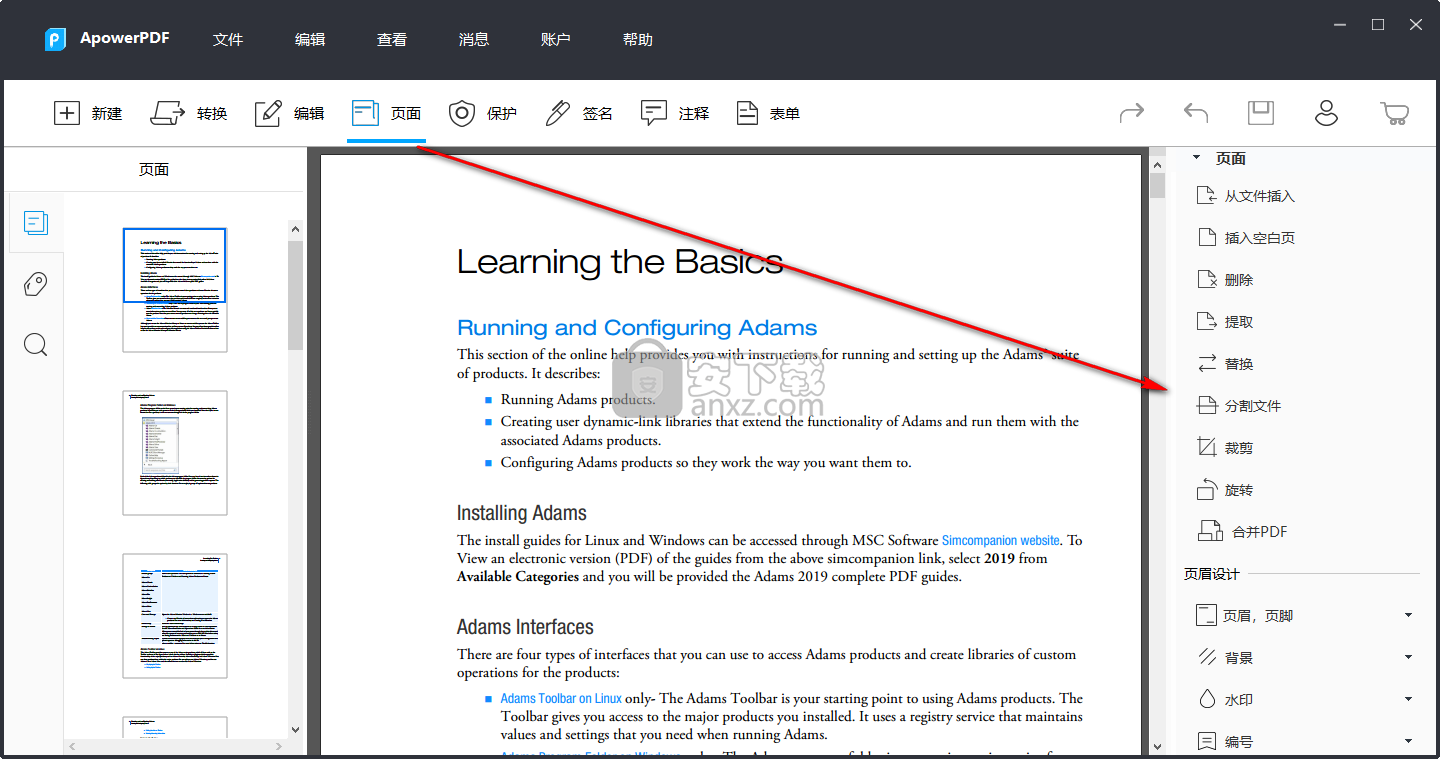Open the 文件 (File) menu
Image resolution: width=1440 pixels, height=759 pixels.
tap(228, 40)
